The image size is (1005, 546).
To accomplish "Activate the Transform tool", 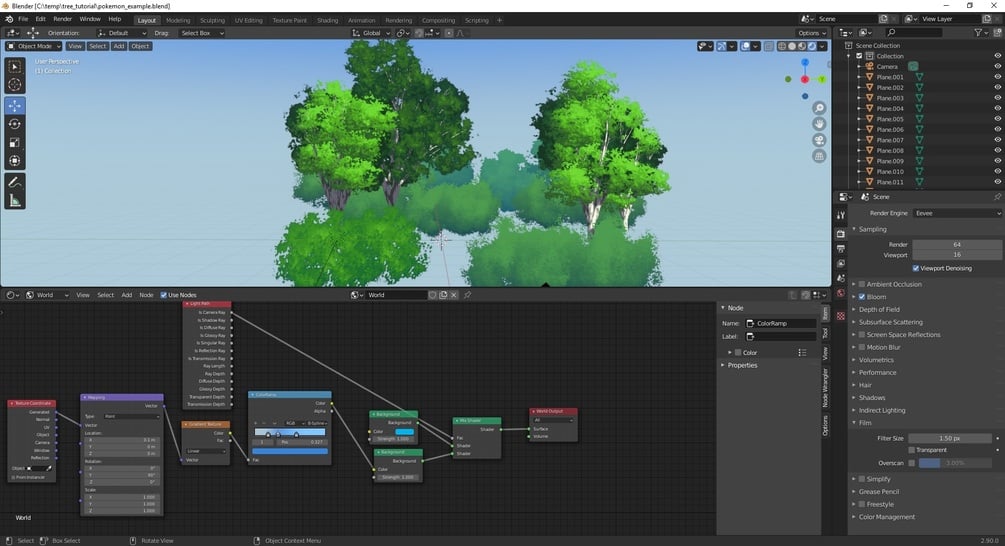I will coord(15,161).
